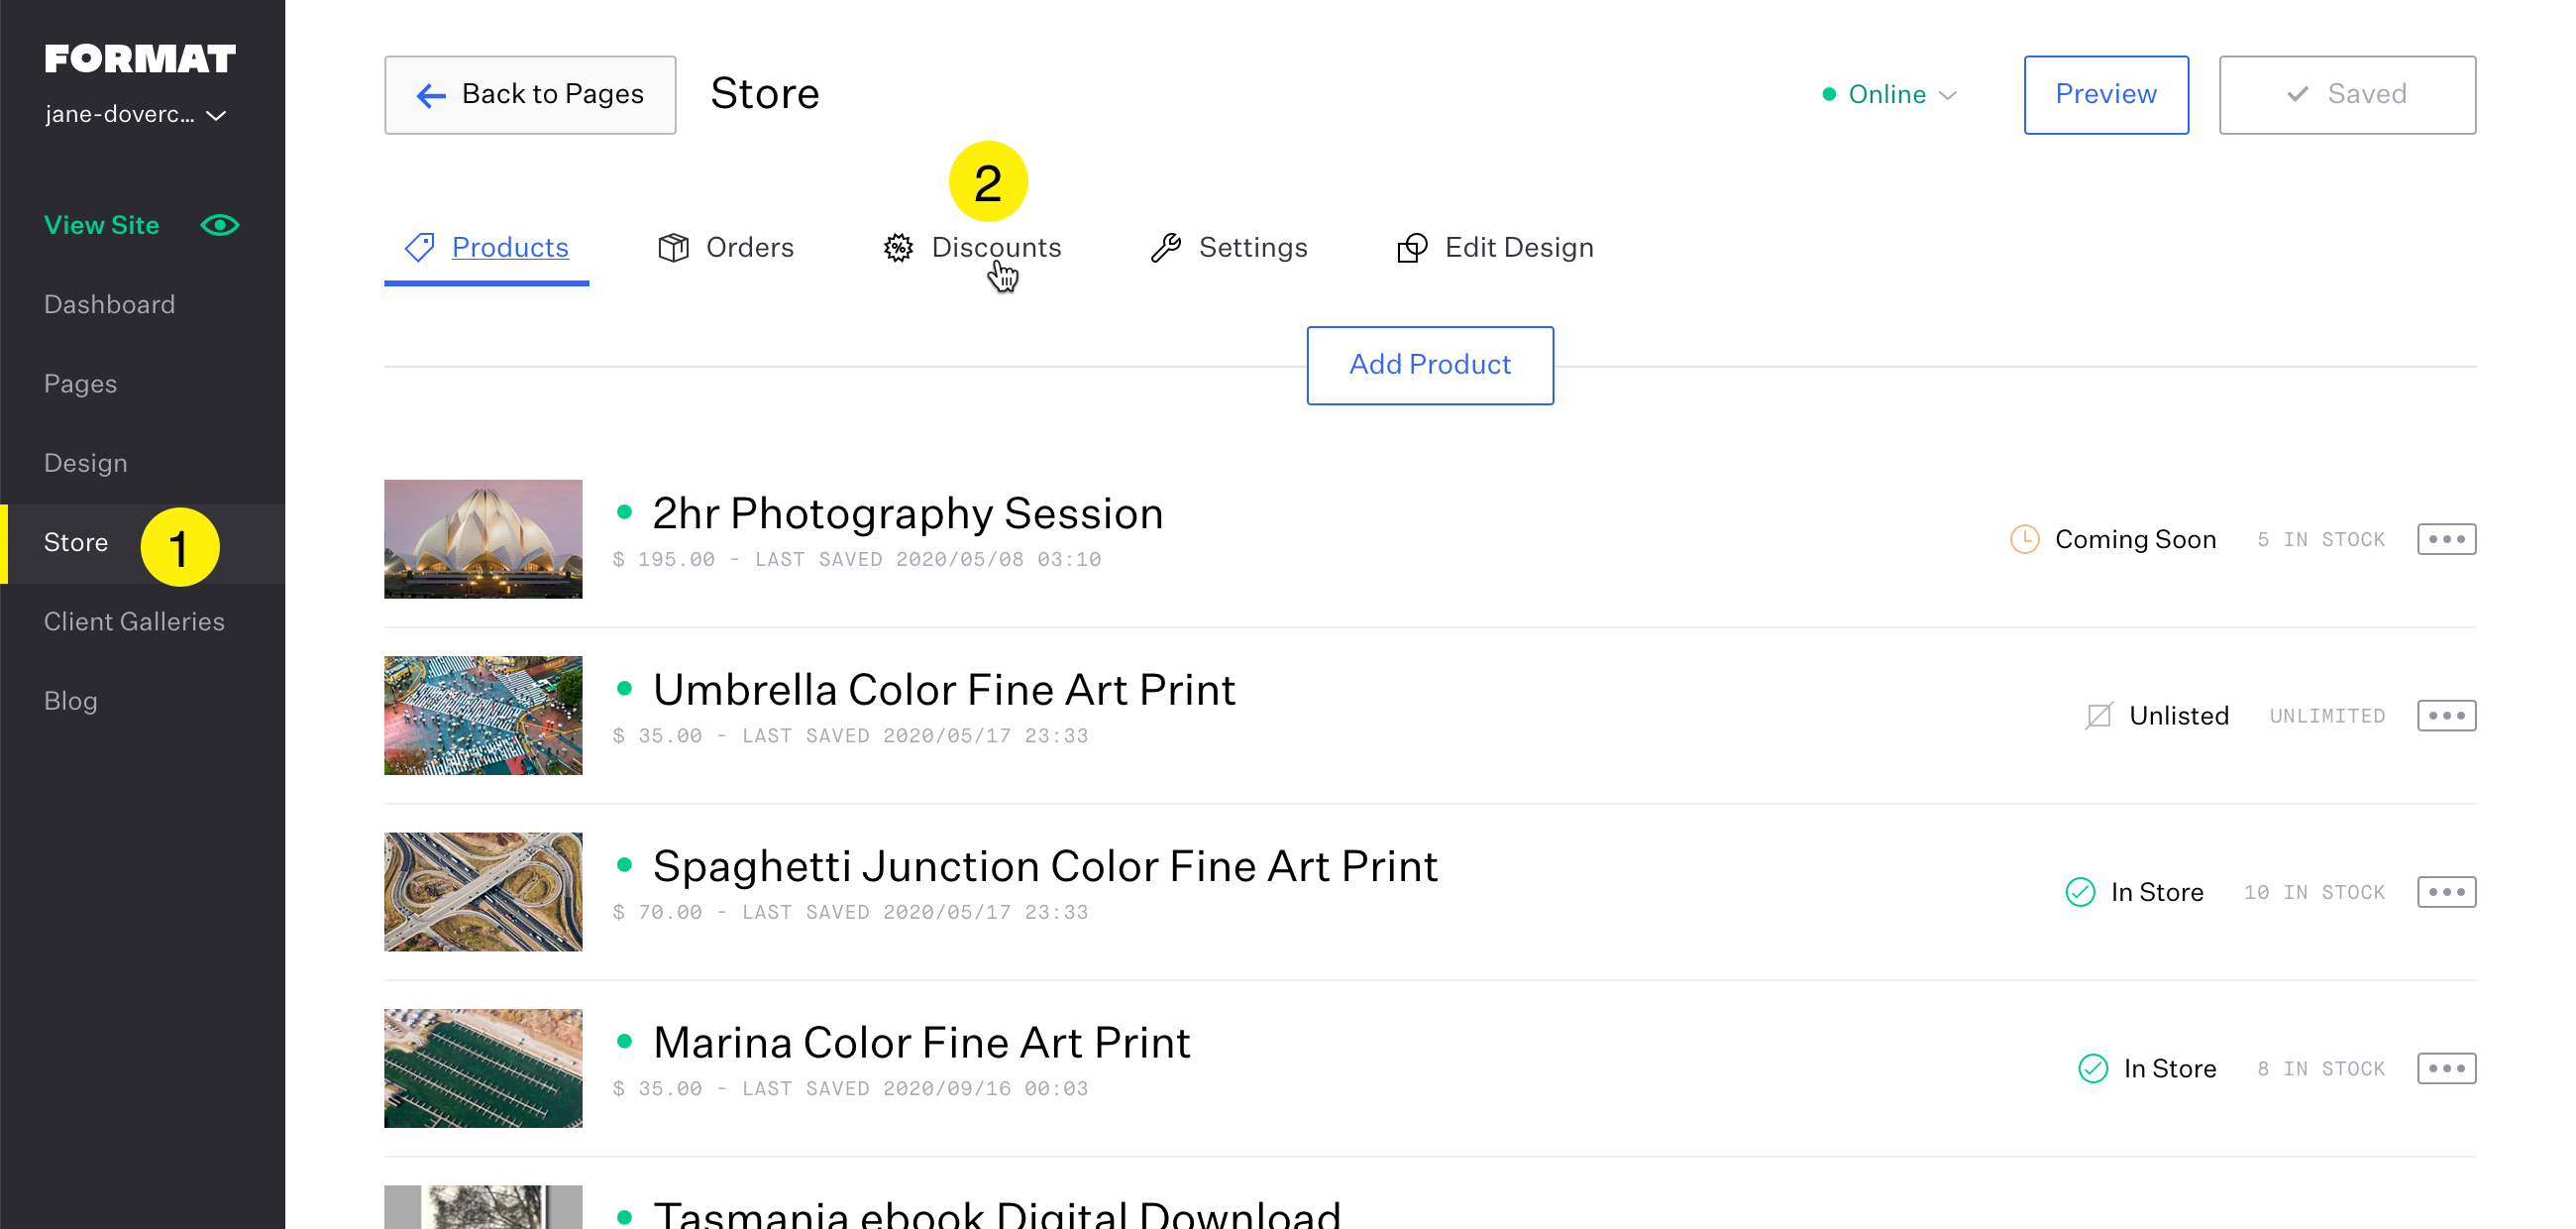Click the Discounts percent badge icon
Screen dimensions: 2576x1229
coord(898,247)
